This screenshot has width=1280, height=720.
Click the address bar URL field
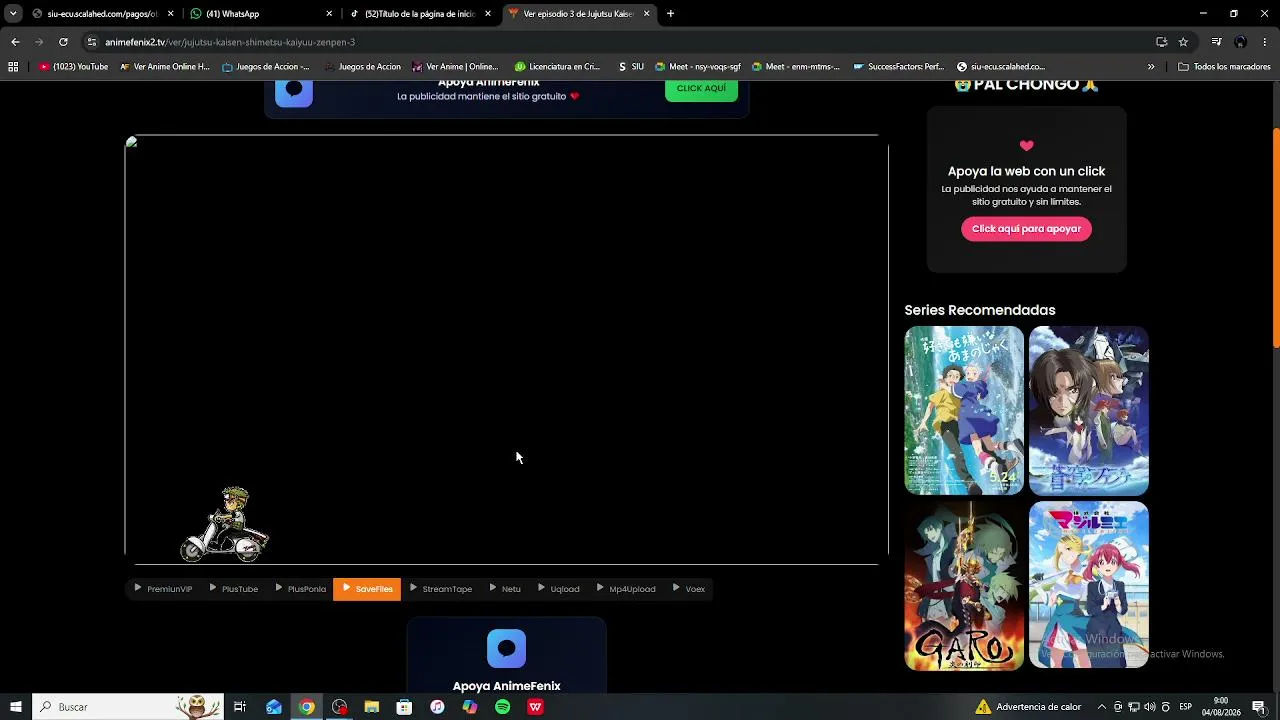coord(620,42)
